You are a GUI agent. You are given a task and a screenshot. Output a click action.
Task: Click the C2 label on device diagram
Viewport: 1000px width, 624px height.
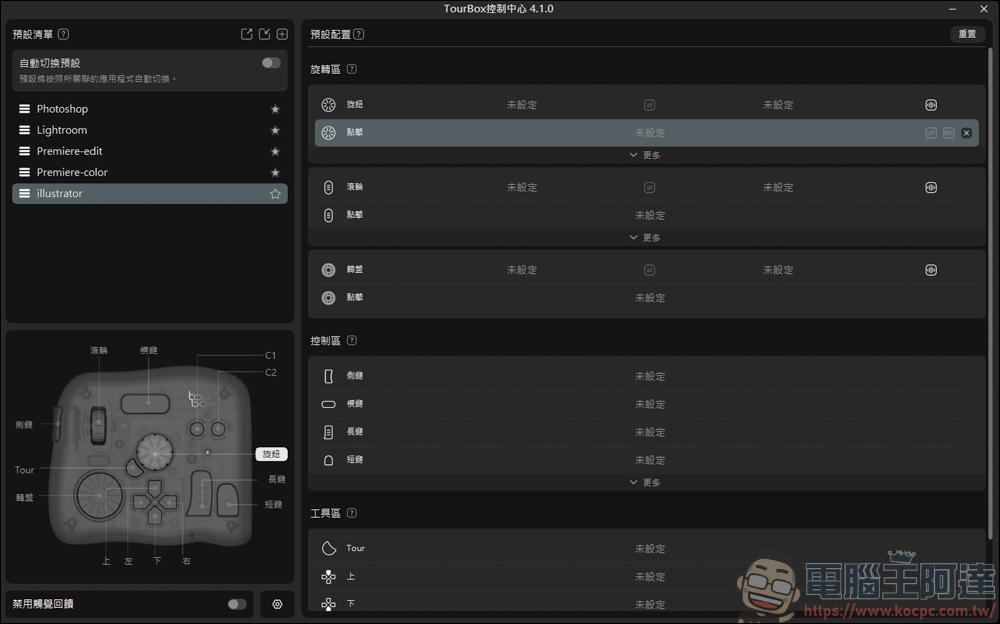[270, 372]
